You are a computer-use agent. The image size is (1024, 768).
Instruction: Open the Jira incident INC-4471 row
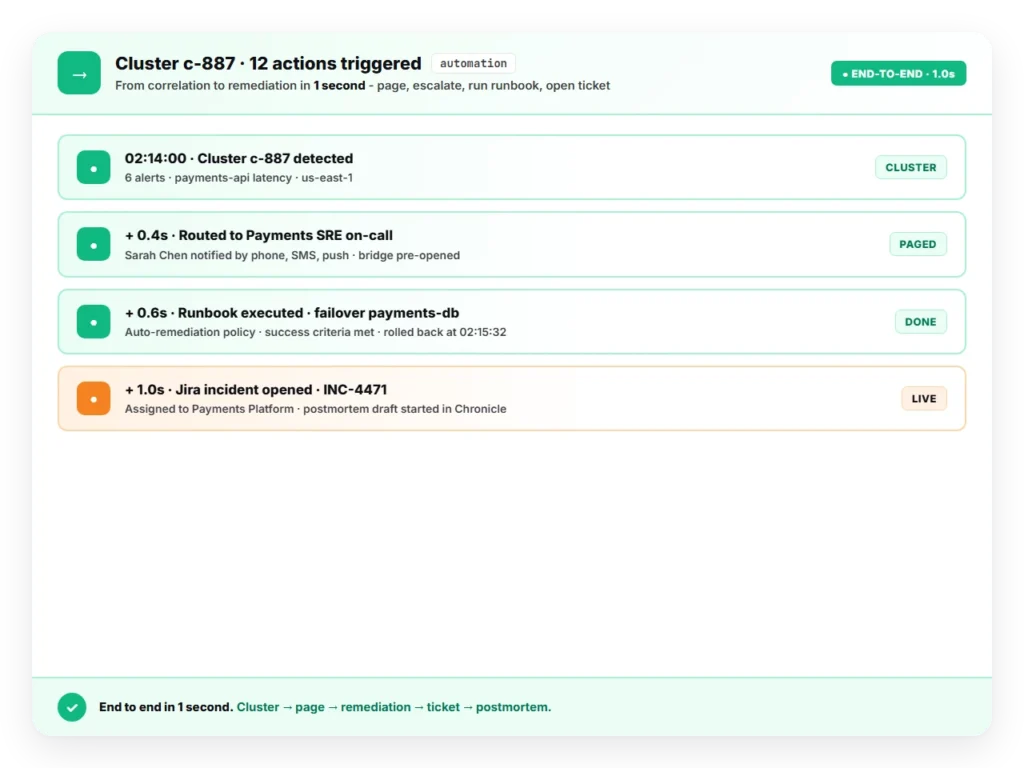click(x=511, y=398)
